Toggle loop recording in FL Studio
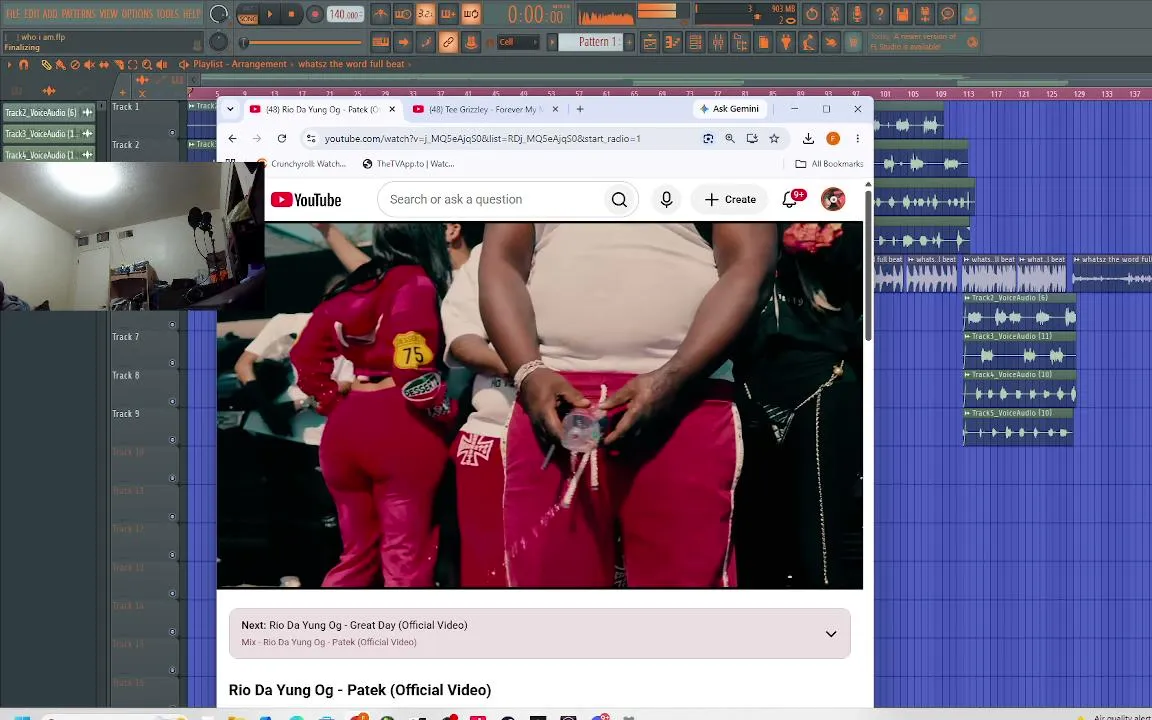The width and height of the screenshot is (1152, 720). [470, 14]
